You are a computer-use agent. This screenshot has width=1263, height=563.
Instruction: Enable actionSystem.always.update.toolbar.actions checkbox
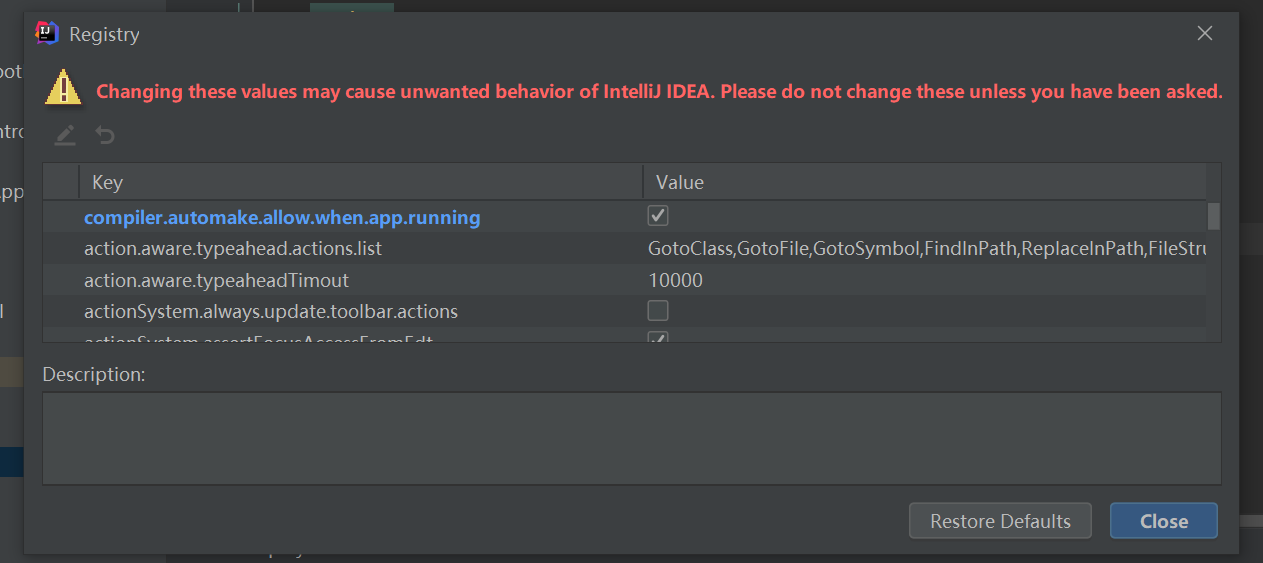coord(658,310)
